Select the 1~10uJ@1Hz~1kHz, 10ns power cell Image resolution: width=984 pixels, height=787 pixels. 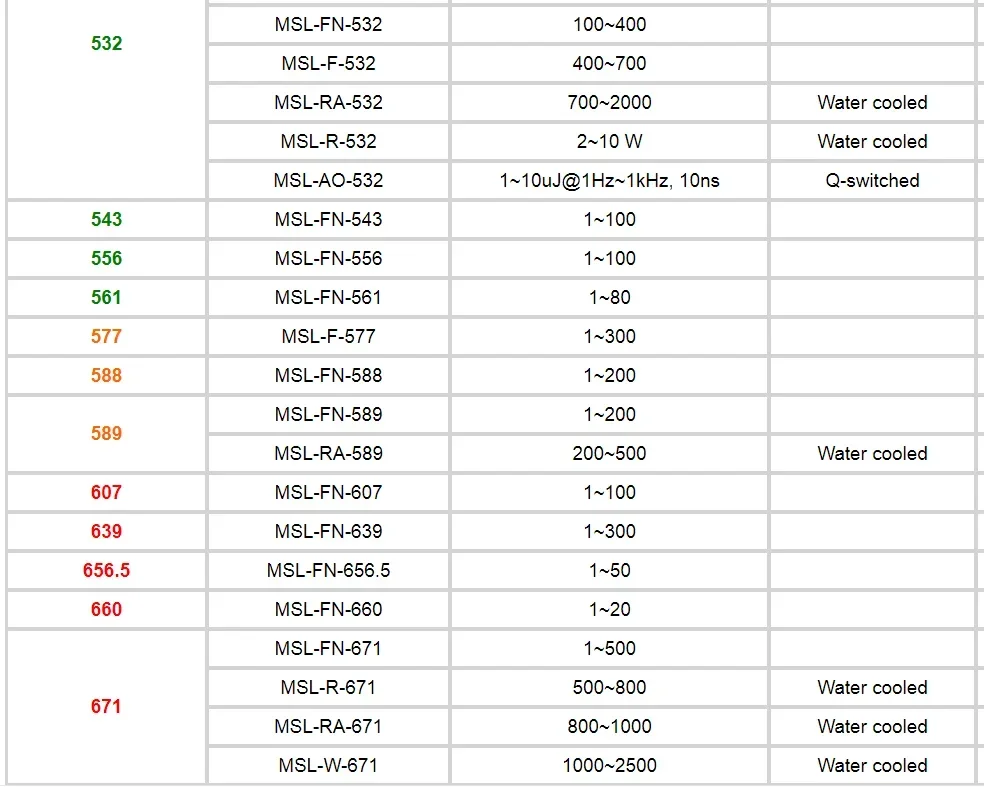(x=609, y=180)
